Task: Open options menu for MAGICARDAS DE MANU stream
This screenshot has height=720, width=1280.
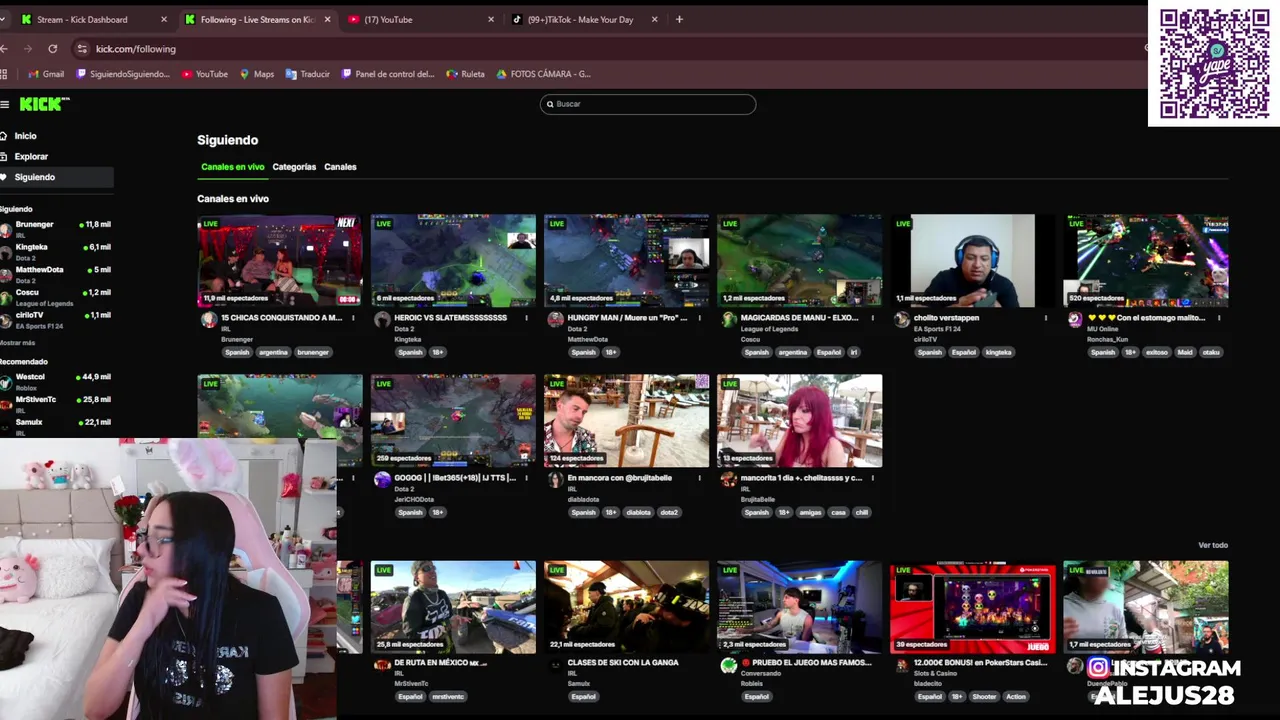Action: (x=872, y=318)
